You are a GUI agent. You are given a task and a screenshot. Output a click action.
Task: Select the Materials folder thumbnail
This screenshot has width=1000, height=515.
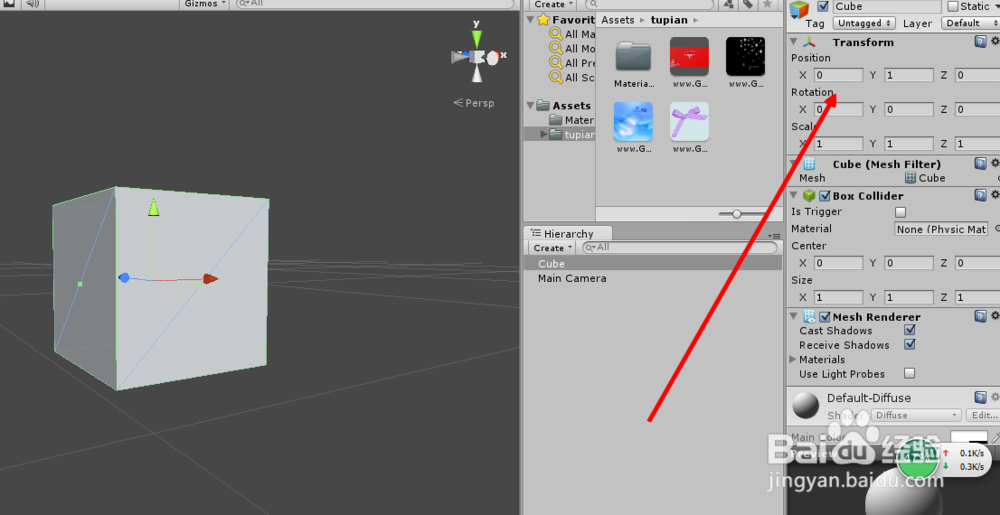pyautogui.click(x=633, y=57)
